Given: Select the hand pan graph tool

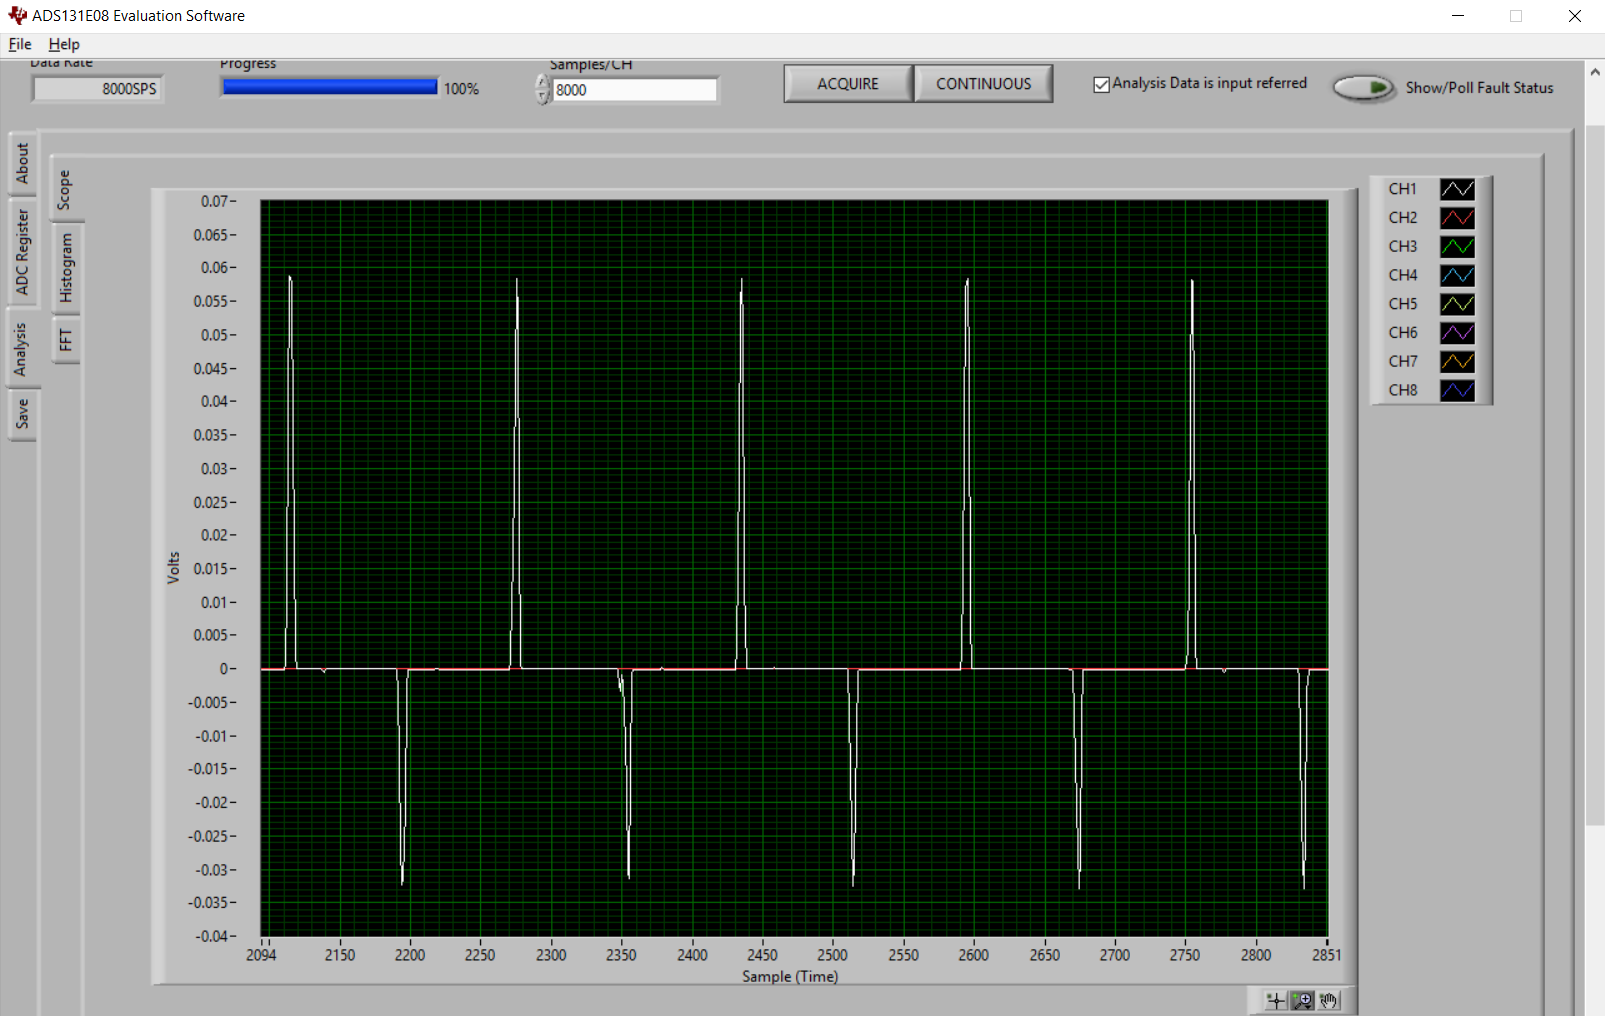Looking at the screenshot, I should point(1328,1000).
